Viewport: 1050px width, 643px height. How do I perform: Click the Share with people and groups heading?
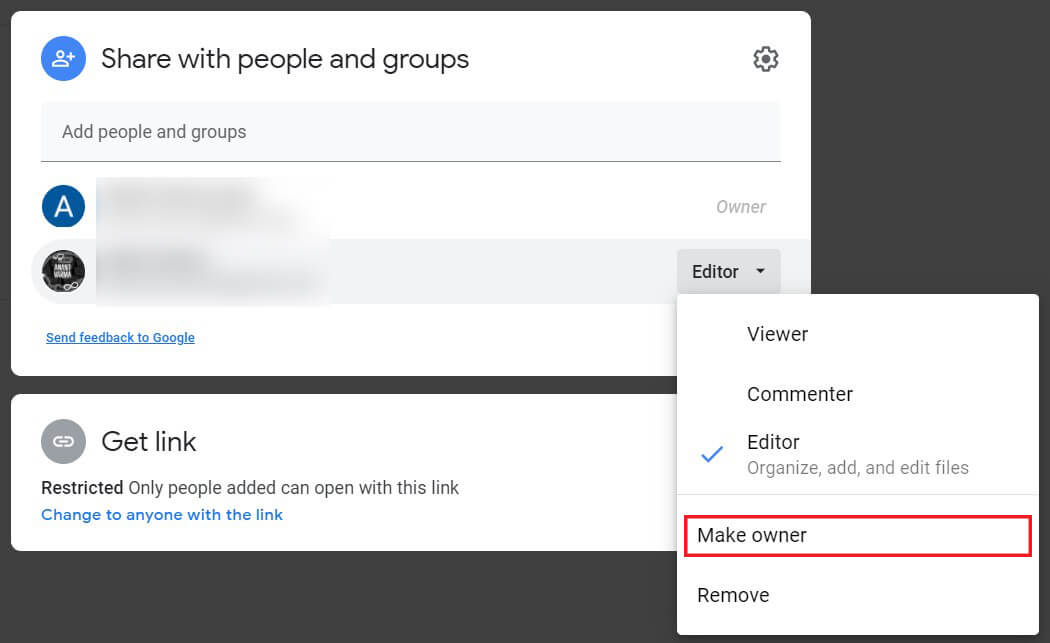click(284, 59)
